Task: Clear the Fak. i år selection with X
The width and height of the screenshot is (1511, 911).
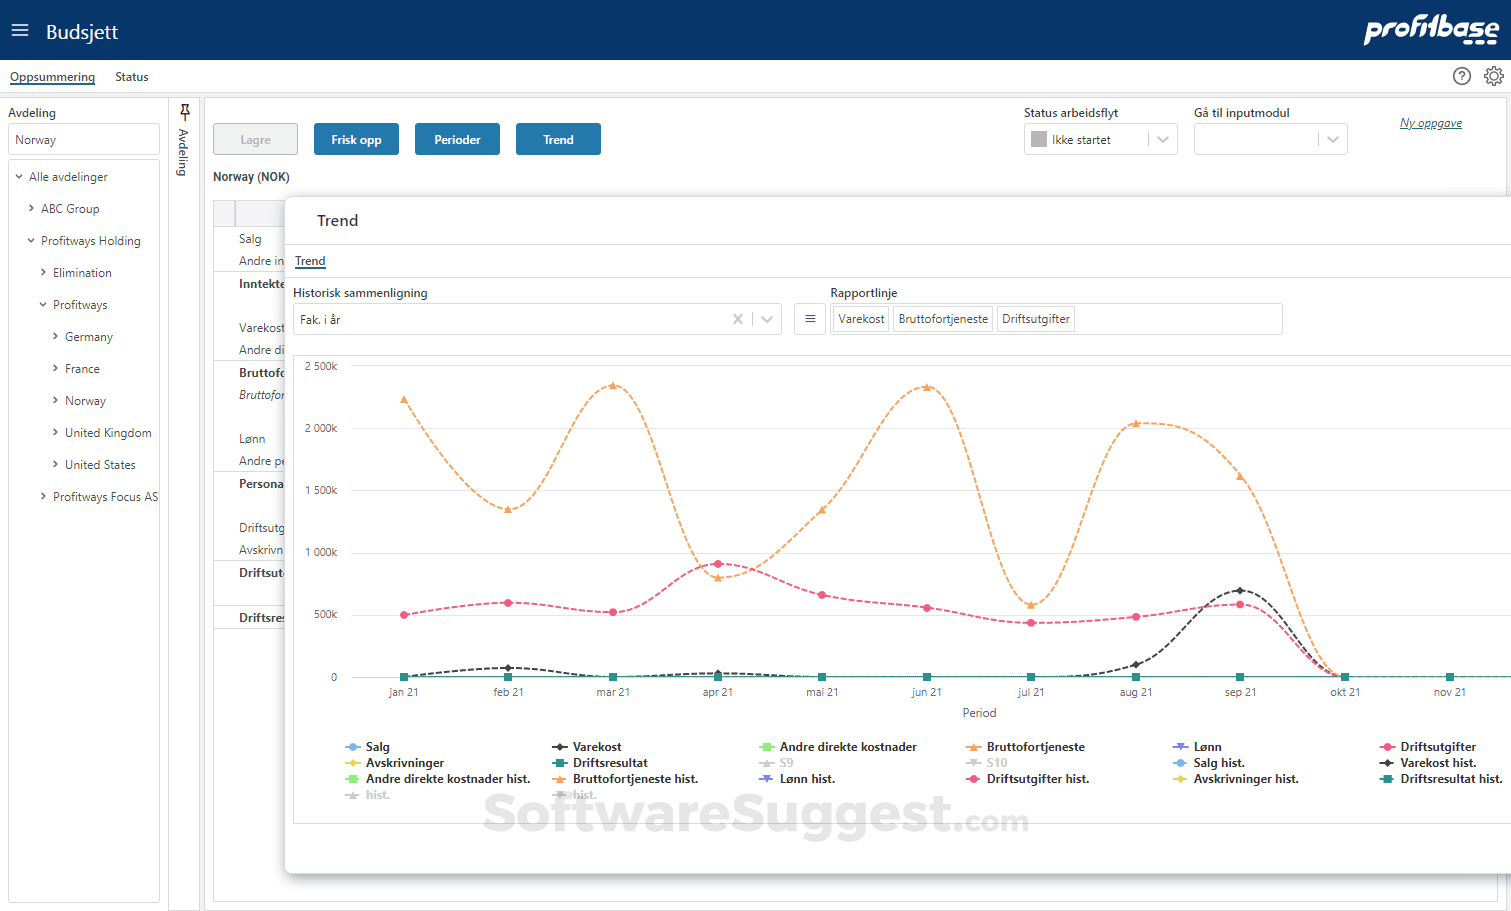Action: 738,318
